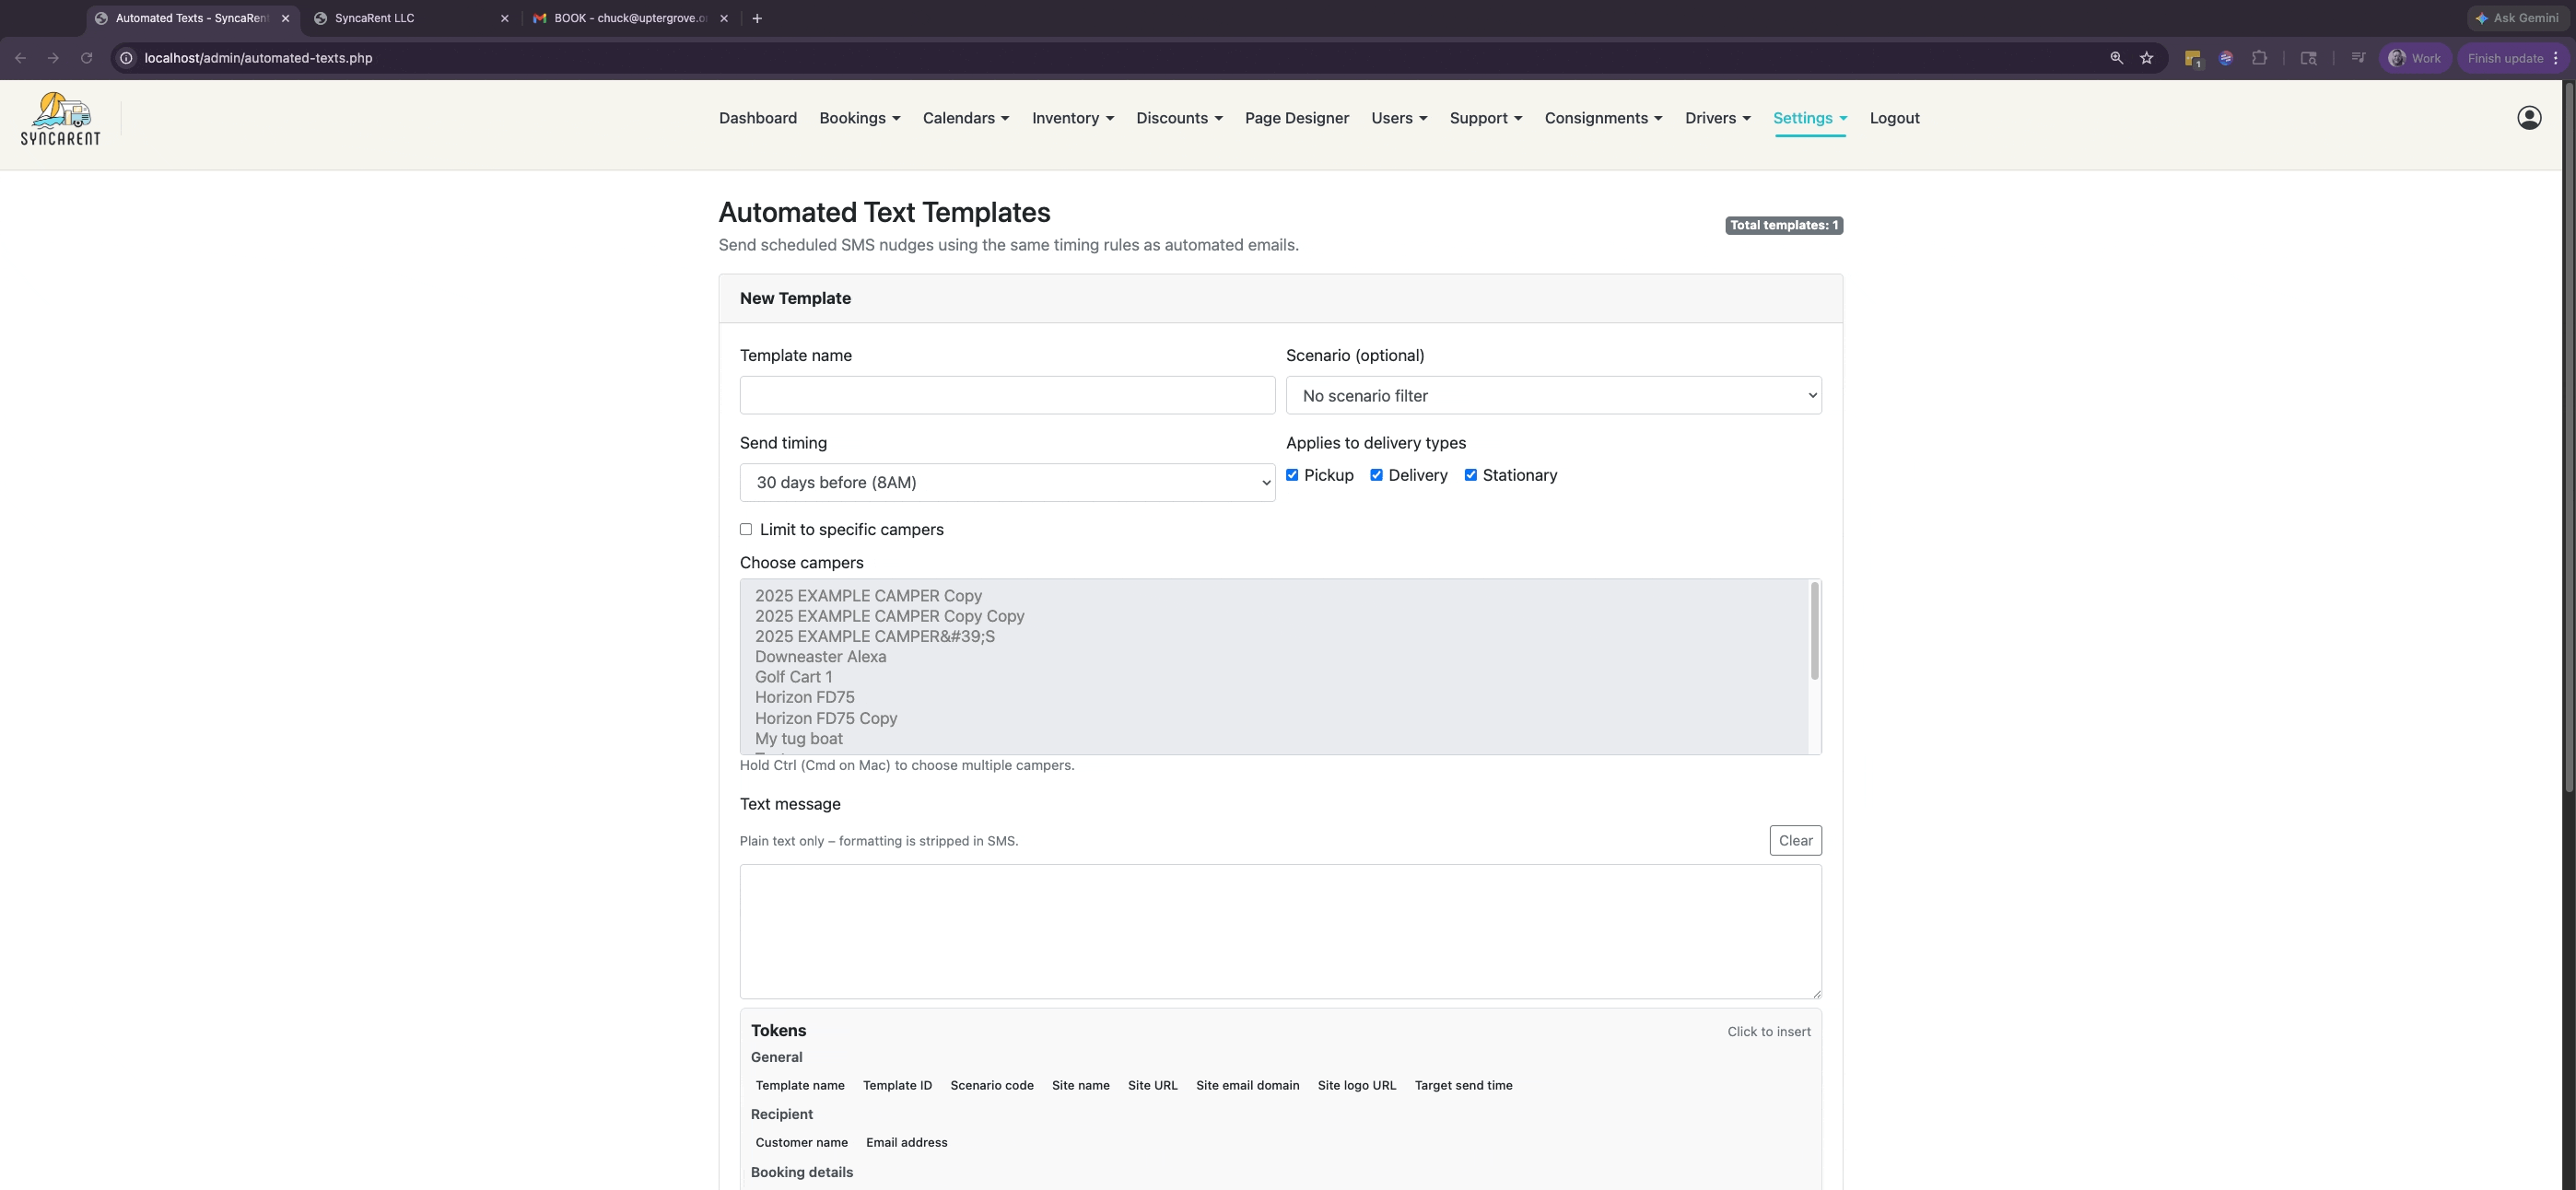2576x1190 pixels.
Task: Go to Dashboard
Action: click(757, 118)
